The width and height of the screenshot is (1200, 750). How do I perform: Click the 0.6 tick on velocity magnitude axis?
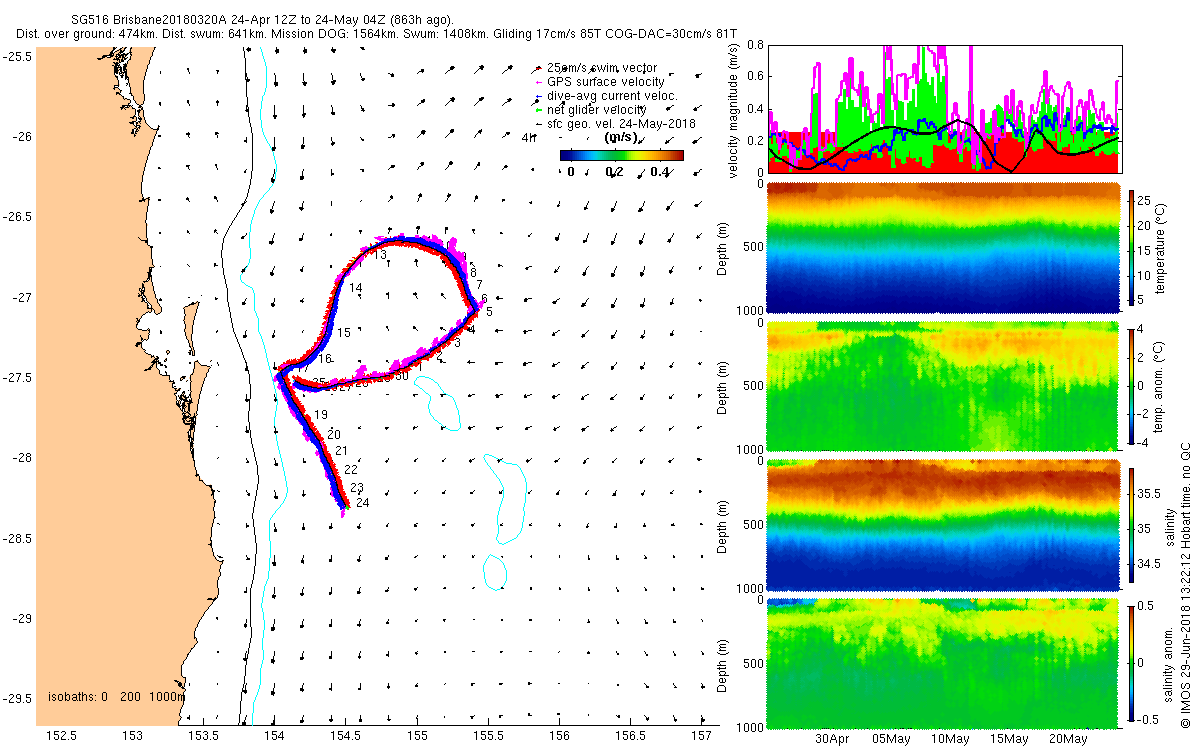[755, 77]
